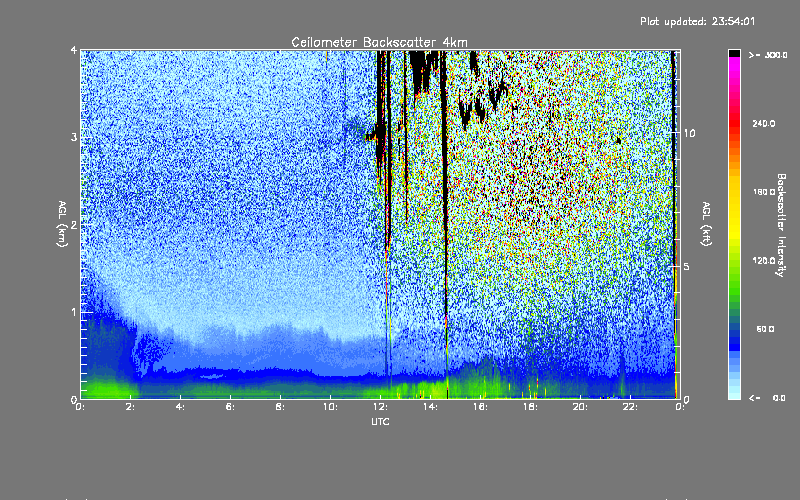Click the "6:" hour tick on the time axis
The image size is (800, 500).
pyautogui.click(x=230, y=407)
